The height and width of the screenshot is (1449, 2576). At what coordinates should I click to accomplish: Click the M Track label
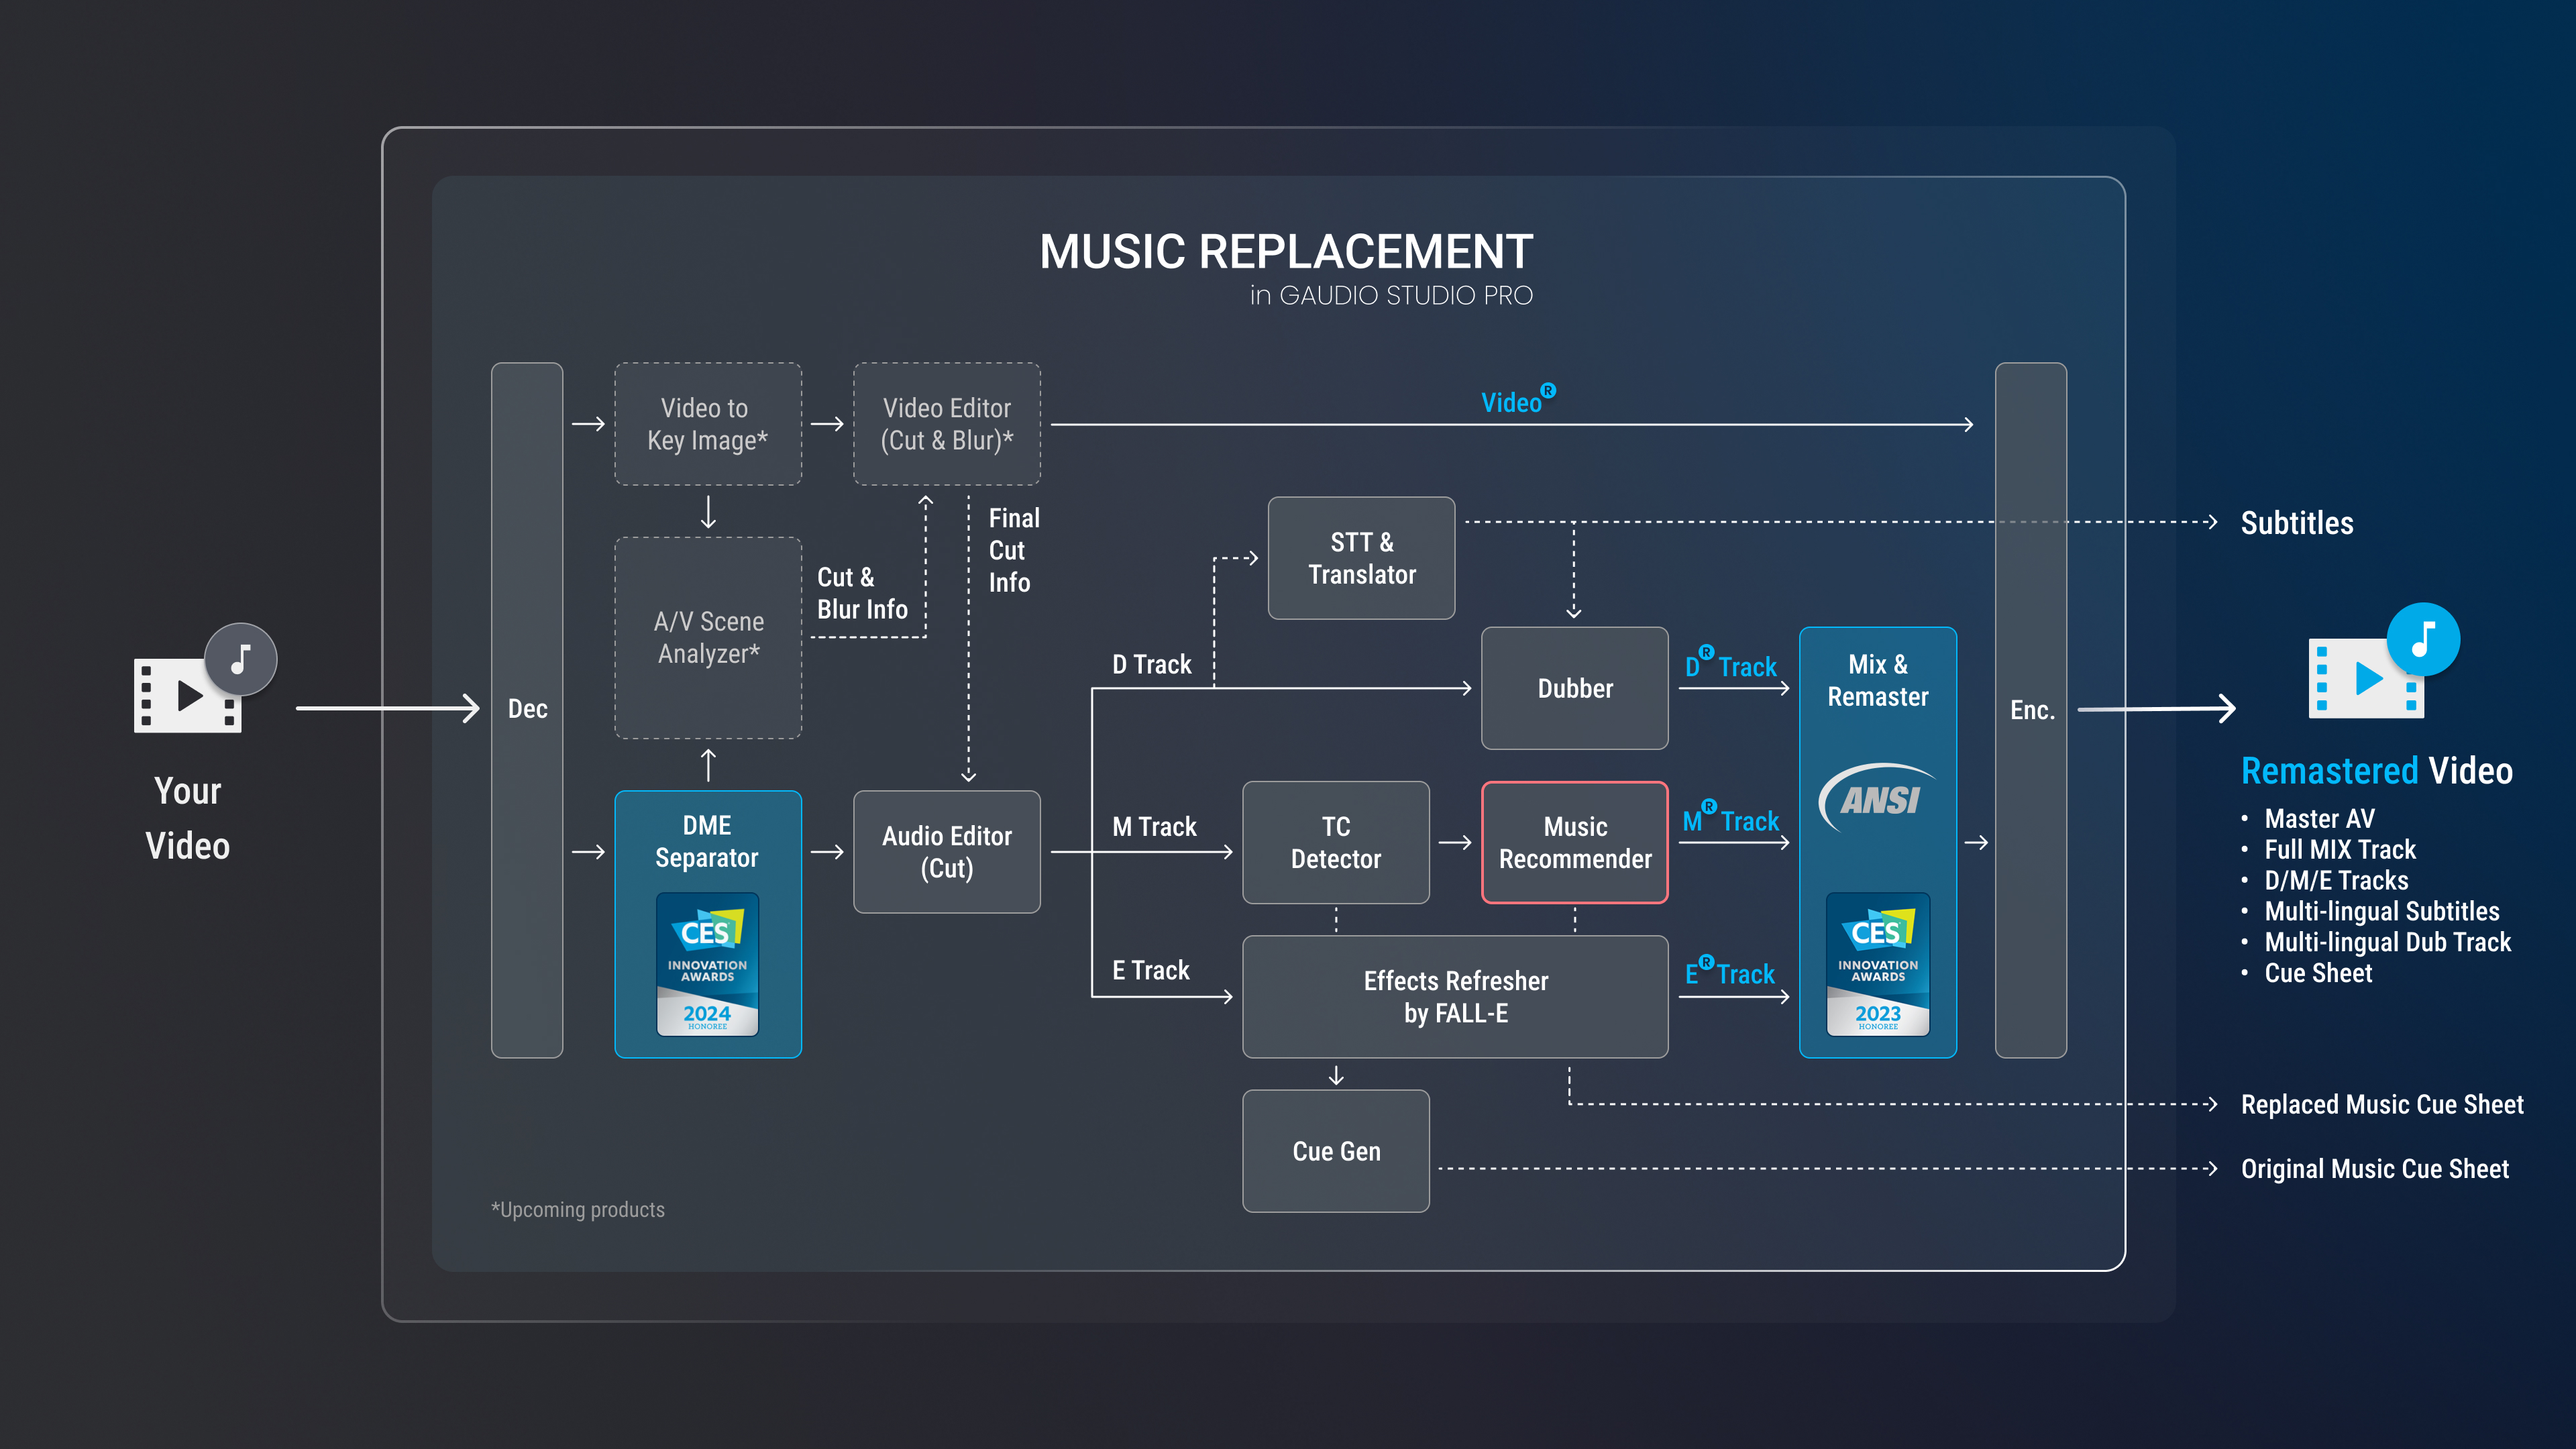[x=1154, y=827]
